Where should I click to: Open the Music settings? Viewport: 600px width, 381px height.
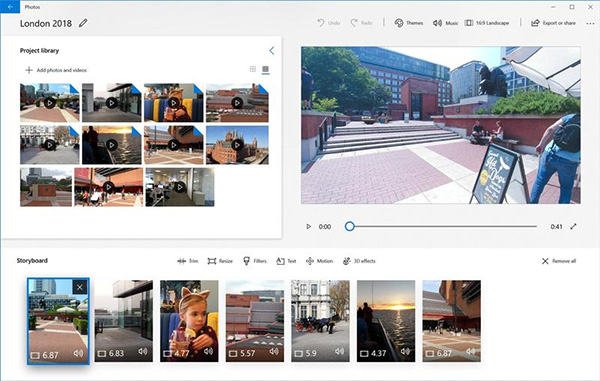click(x=445, y=23)
